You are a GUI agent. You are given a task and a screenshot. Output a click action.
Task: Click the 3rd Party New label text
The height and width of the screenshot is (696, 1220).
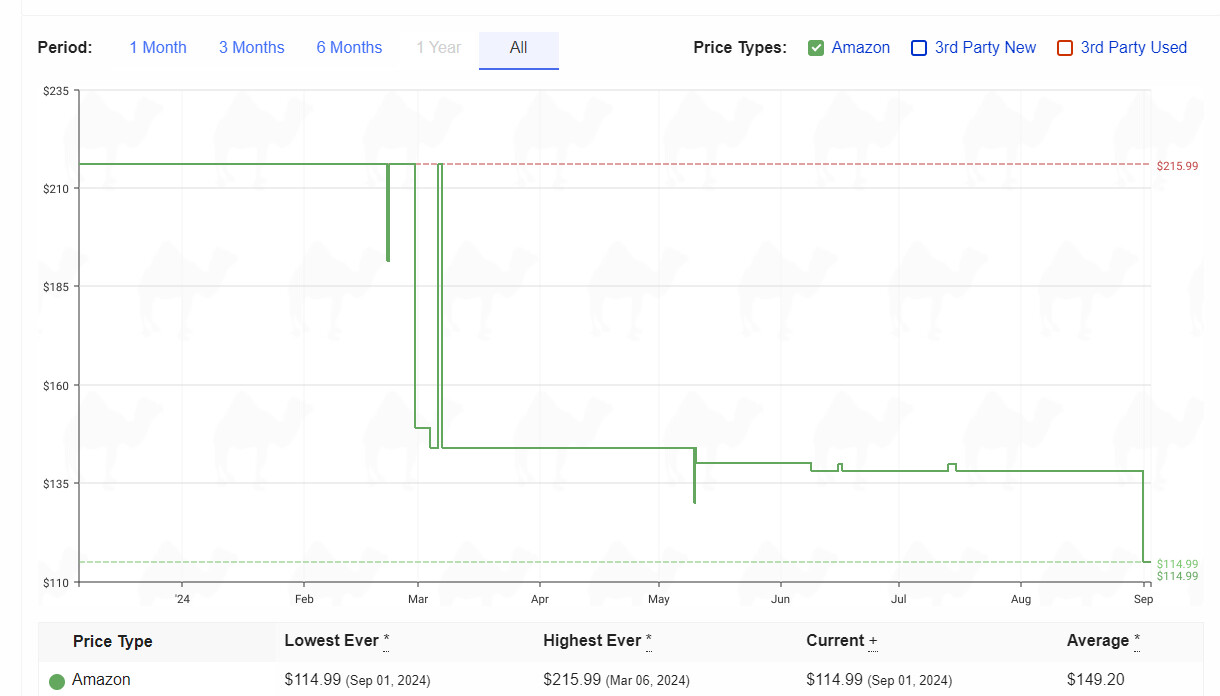[x=985, y=48]
